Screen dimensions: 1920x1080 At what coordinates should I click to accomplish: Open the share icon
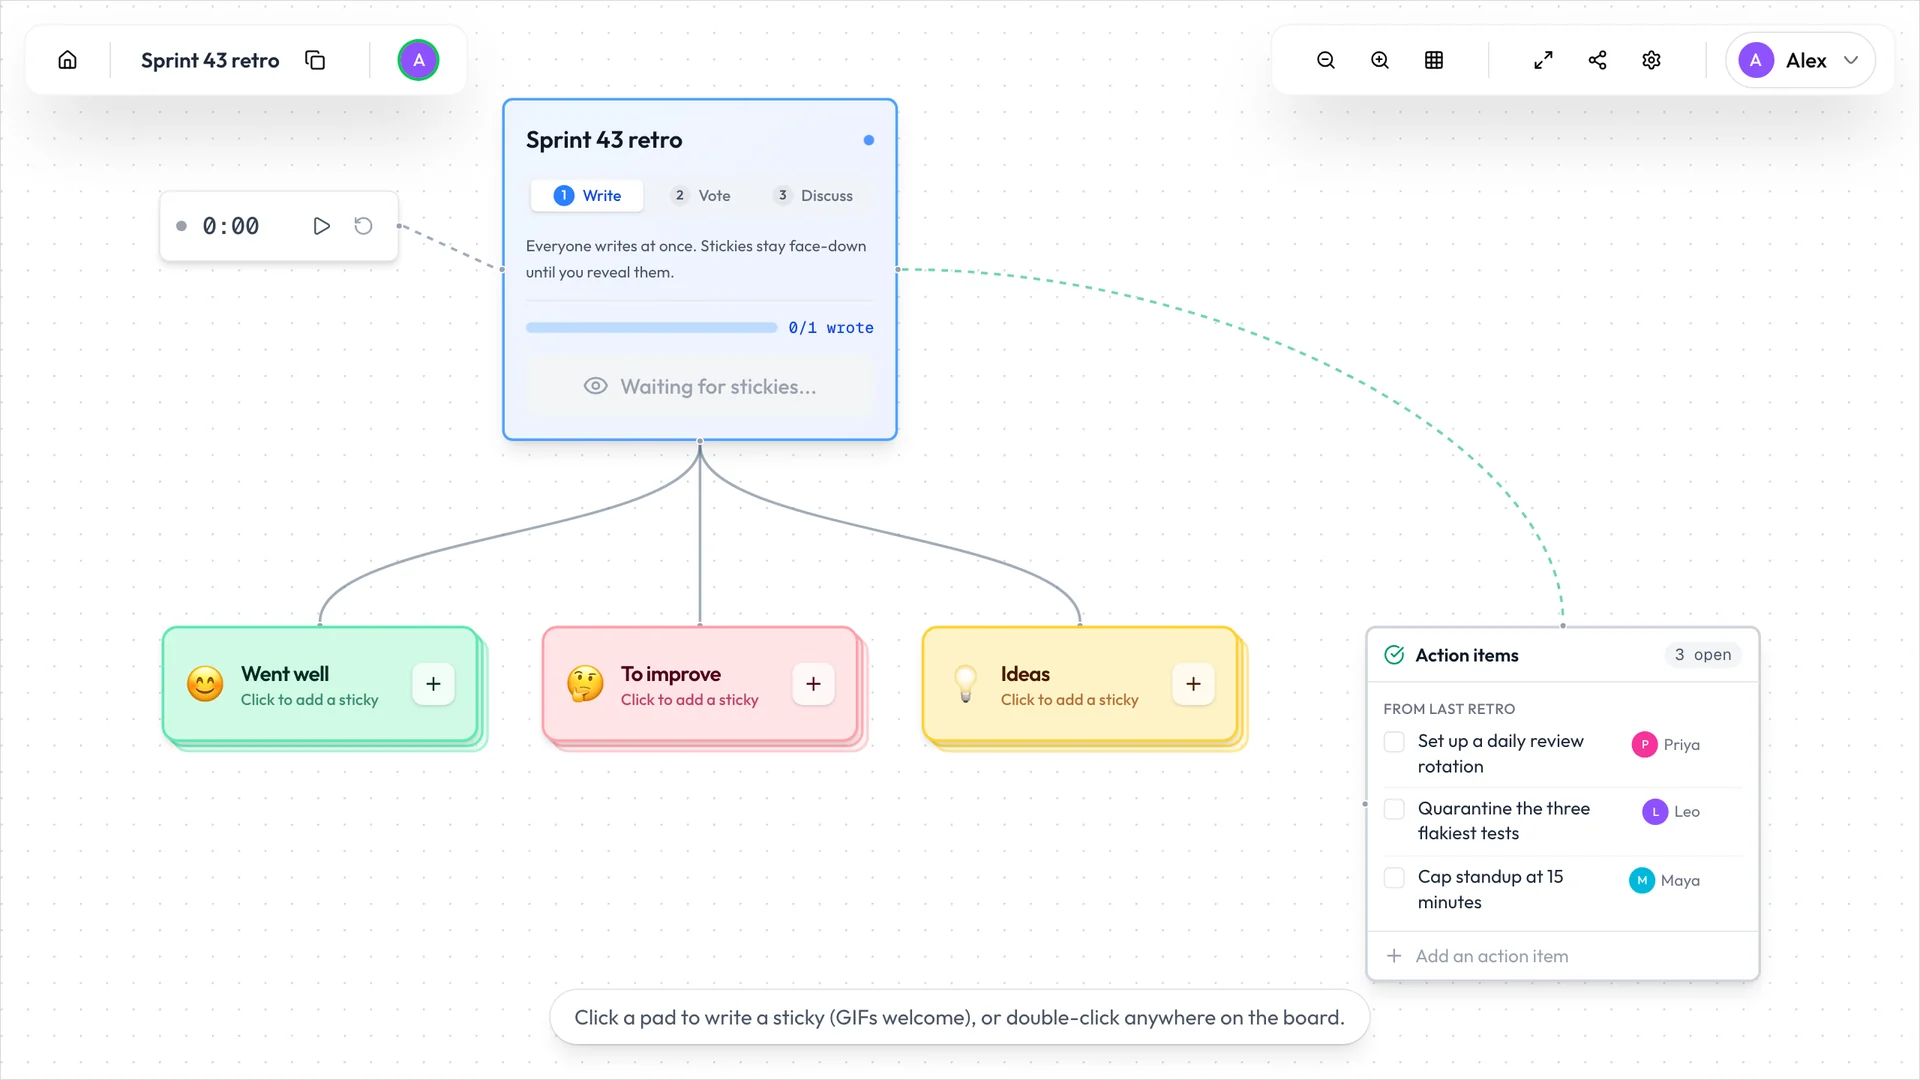[1597, 60]
